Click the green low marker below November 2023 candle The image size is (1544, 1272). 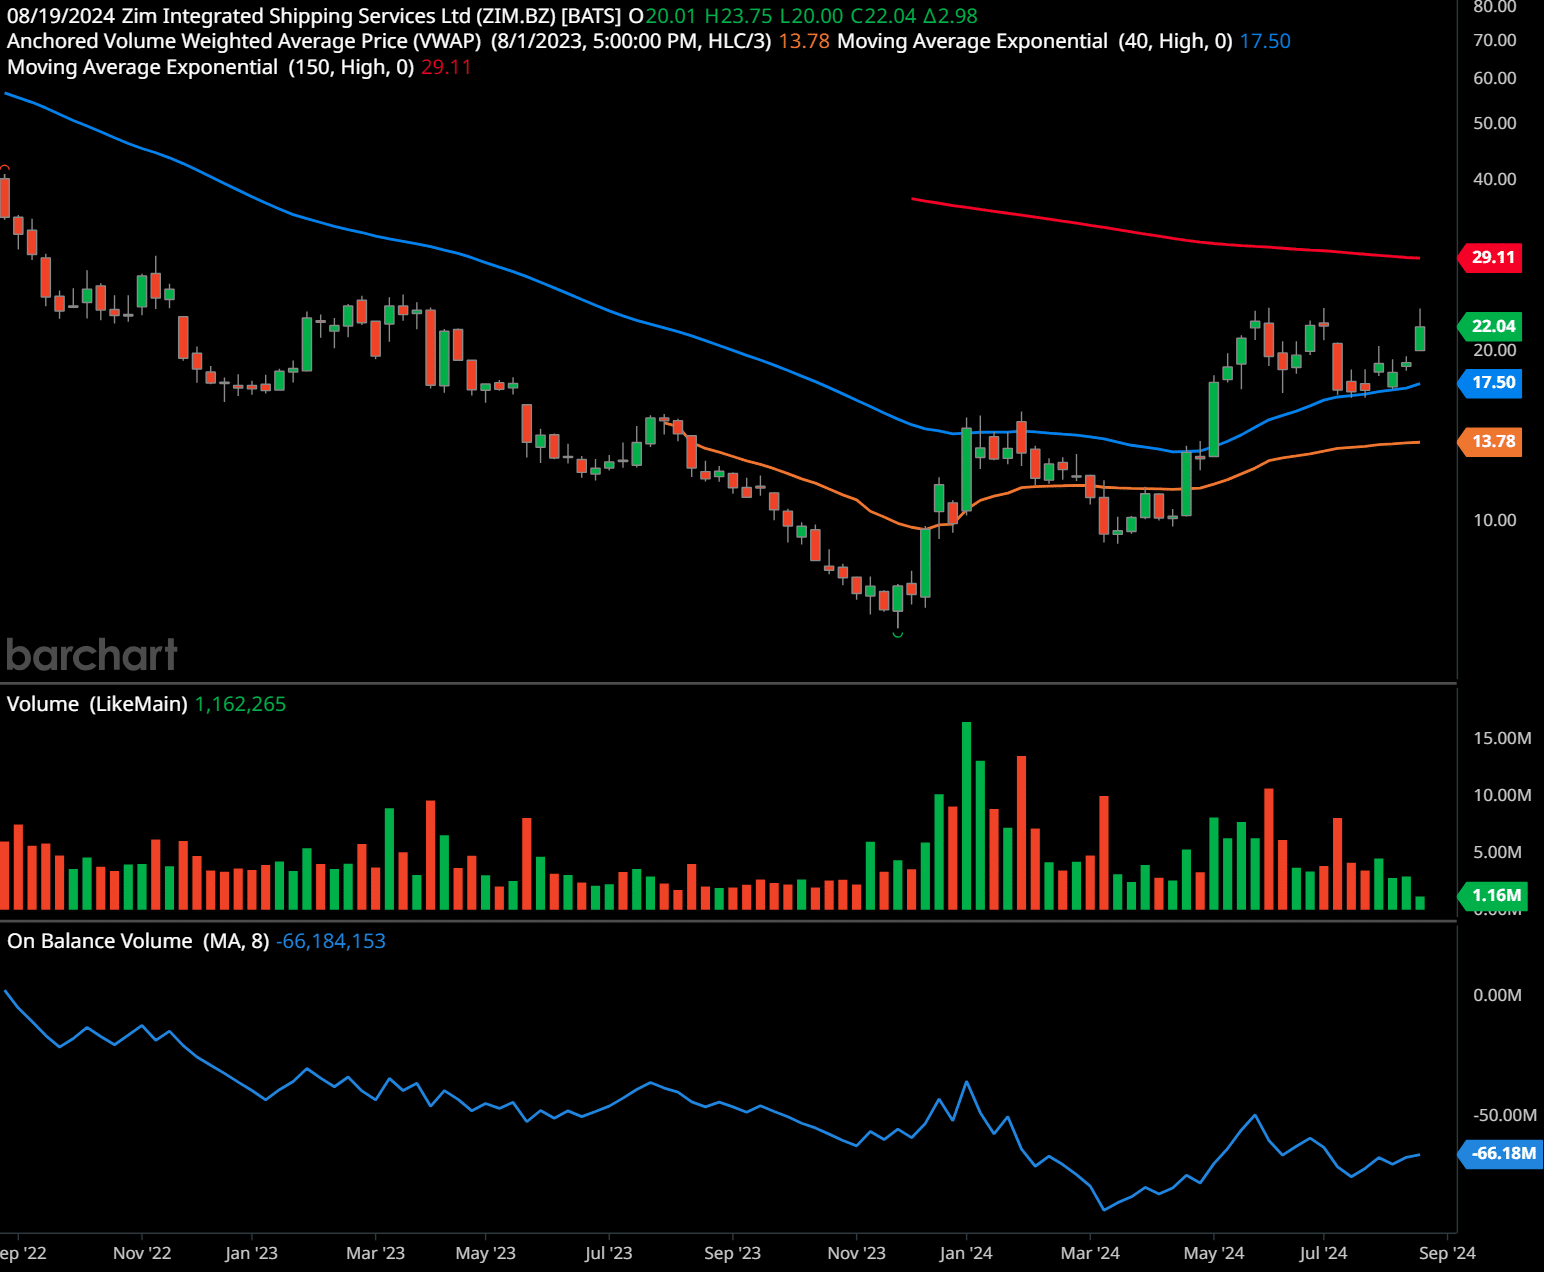[x=897, y=633]
